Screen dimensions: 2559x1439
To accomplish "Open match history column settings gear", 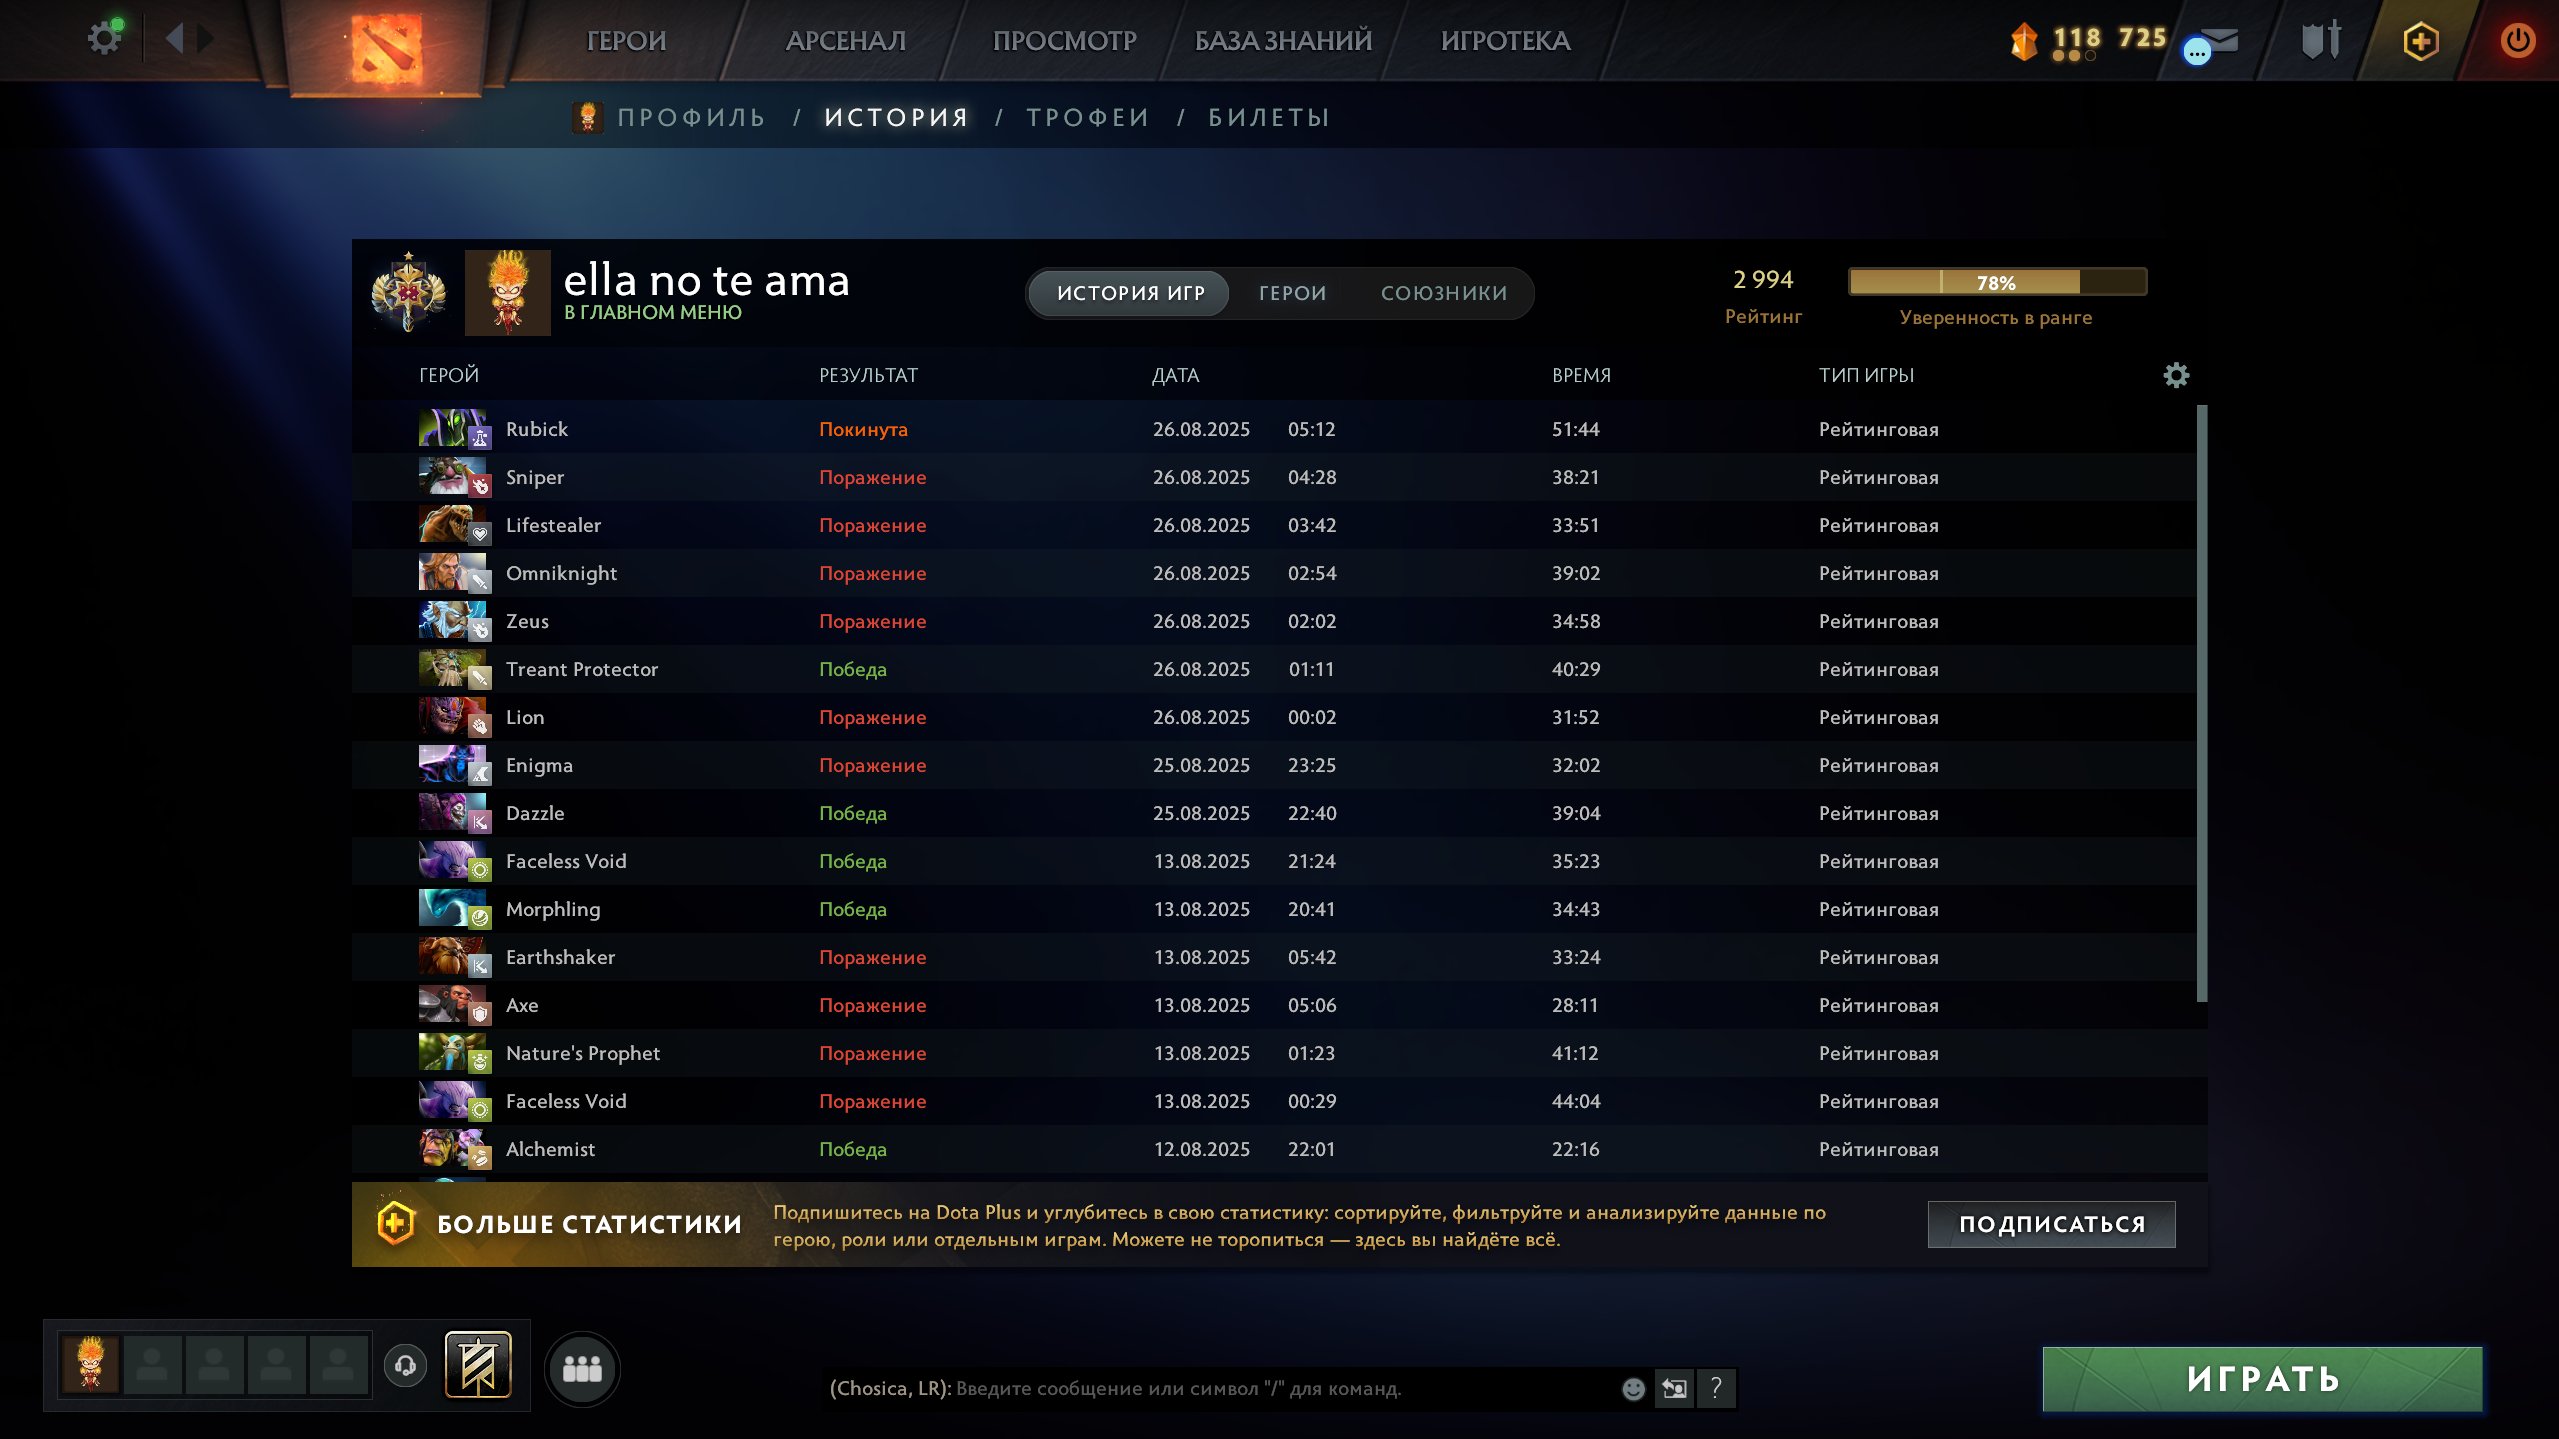I will [2176, 375].
